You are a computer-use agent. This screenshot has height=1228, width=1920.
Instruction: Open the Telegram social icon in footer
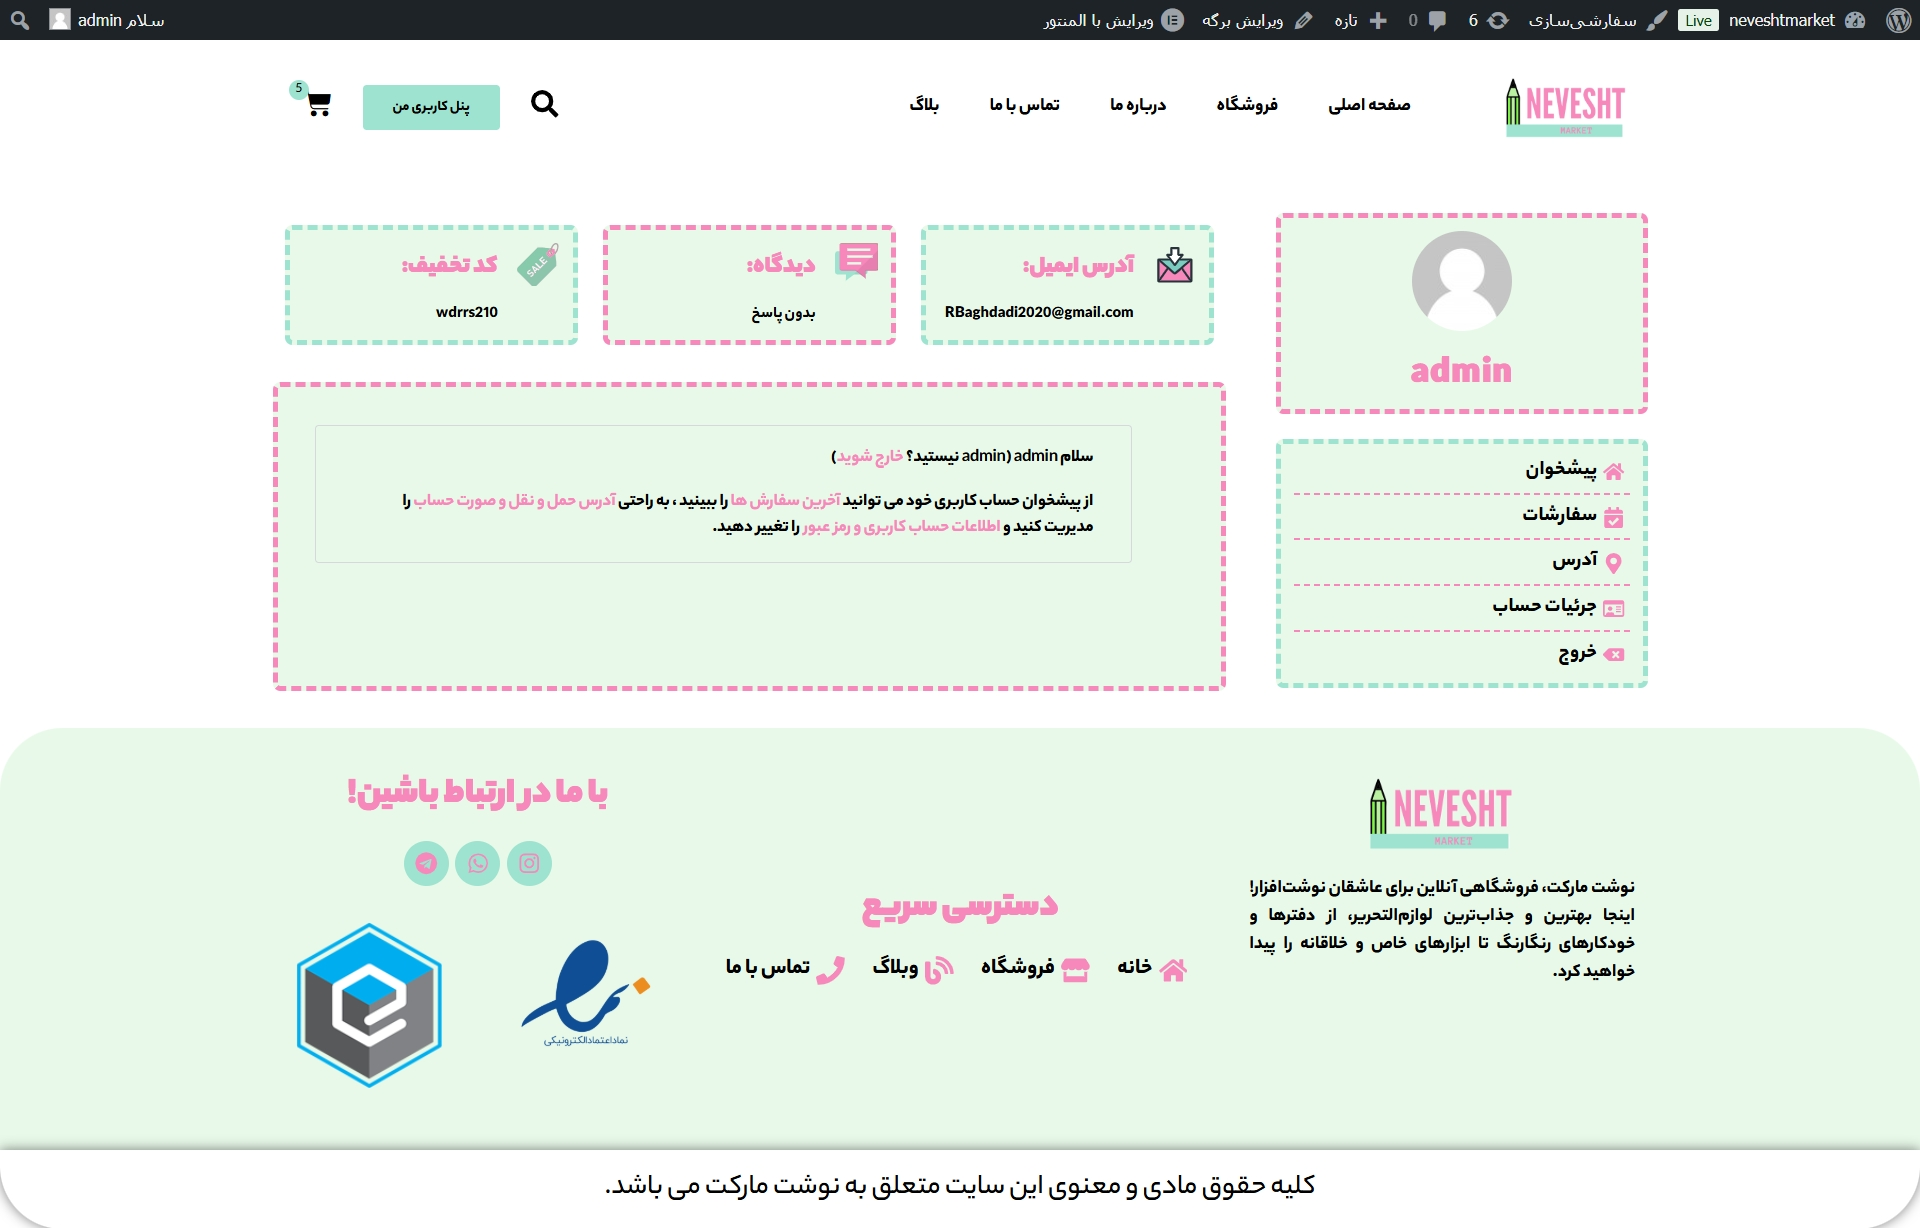click(x=426, y=863)
